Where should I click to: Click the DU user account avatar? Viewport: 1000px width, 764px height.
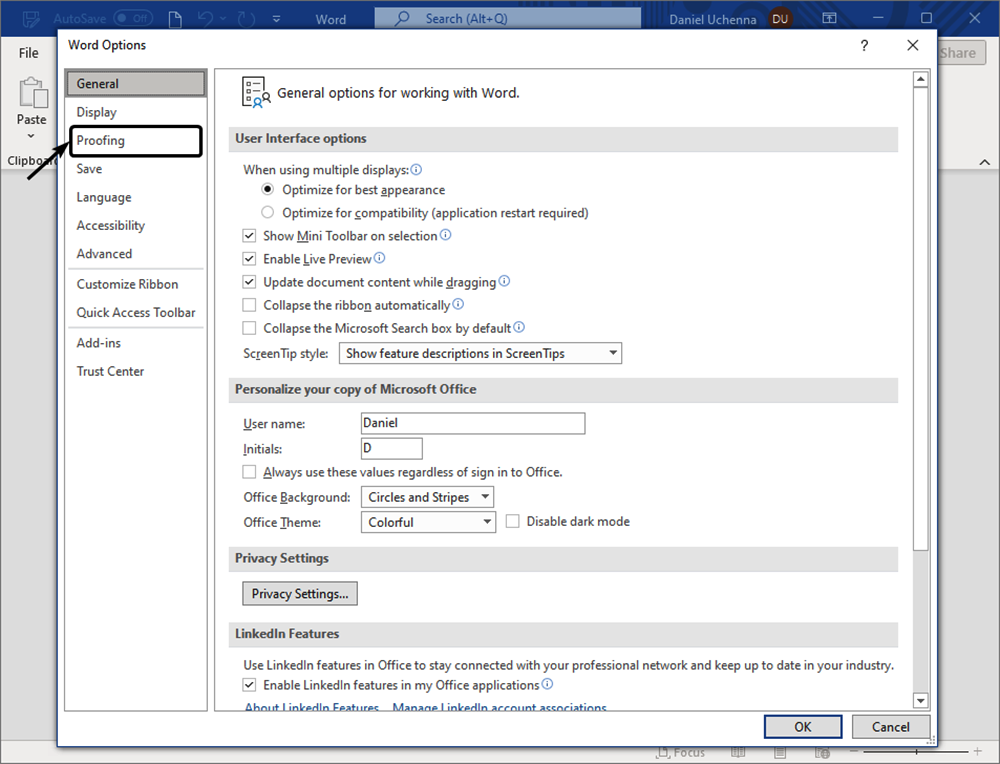coord(780,19)
